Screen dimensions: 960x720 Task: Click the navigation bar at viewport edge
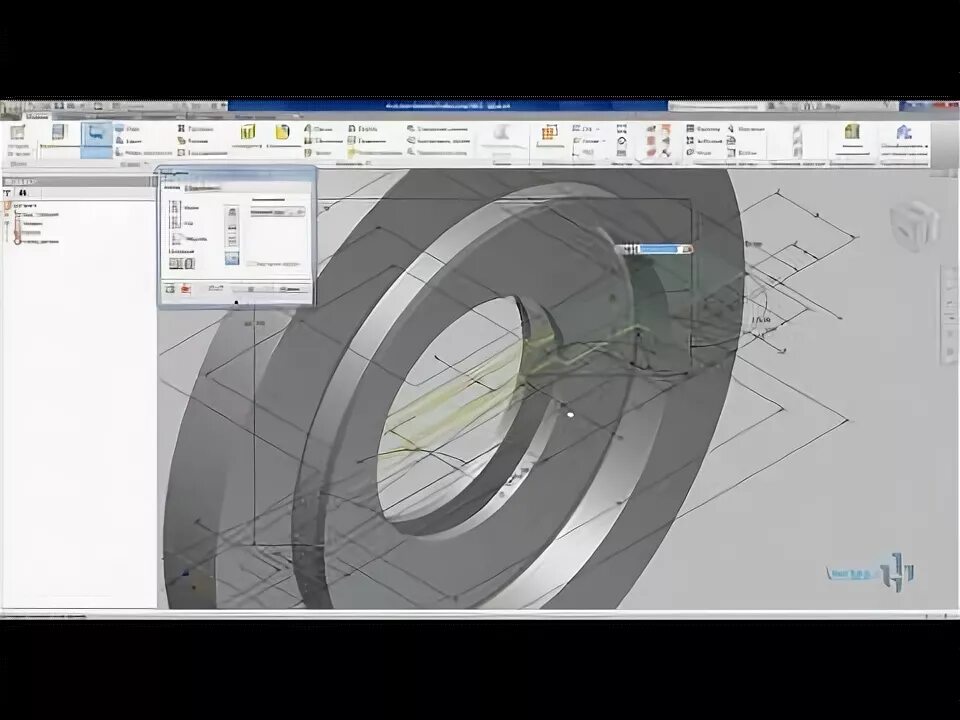point(950,315)
